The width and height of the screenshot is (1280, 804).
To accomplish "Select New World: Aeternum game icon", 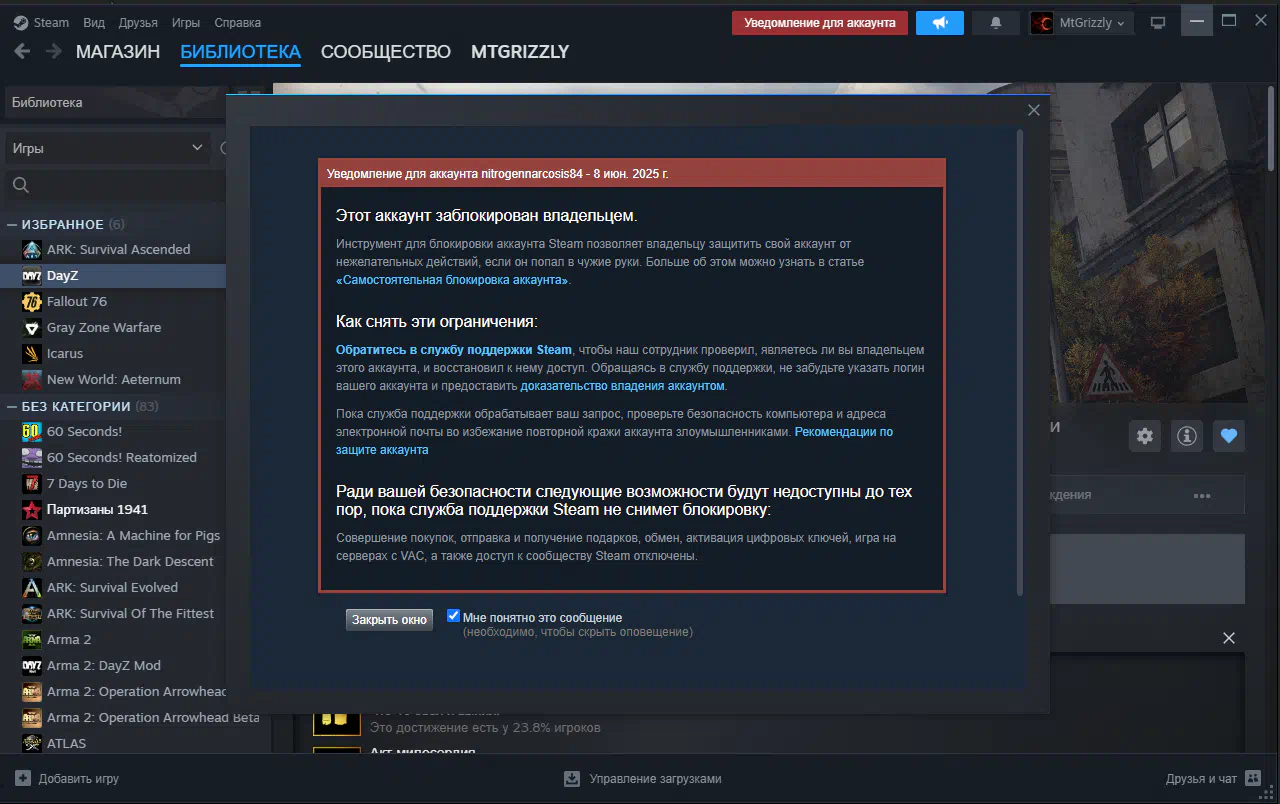I will [31, 379].
